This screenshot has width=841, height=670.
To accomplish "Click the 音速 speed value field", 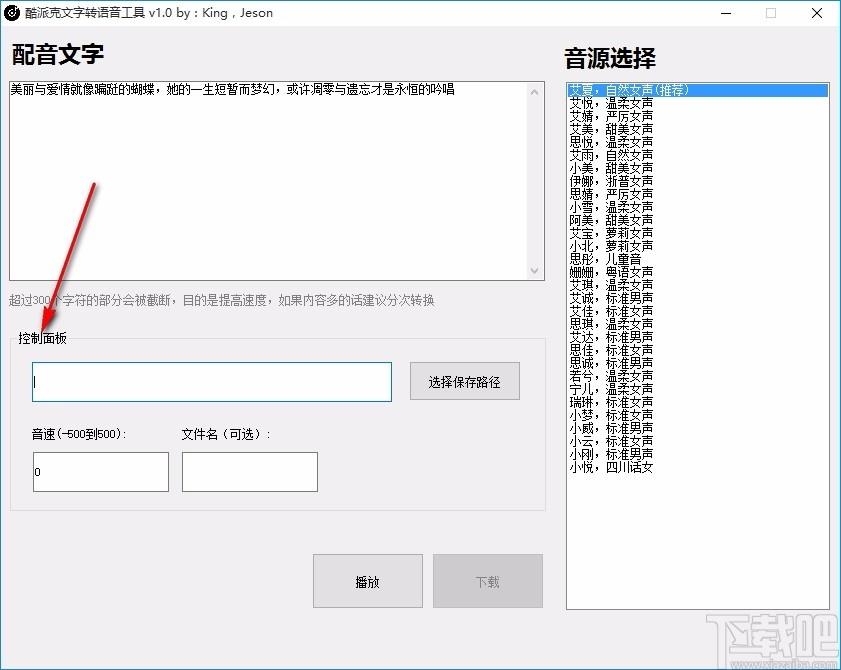I will [101, 472].
